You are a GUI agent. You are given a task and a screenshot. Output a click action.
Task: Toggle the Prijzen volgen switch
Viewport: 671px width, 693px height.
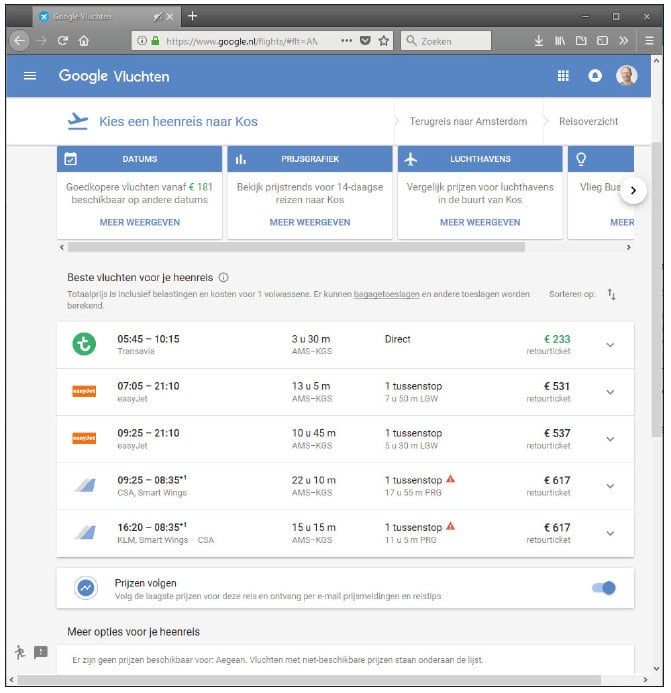604,588
